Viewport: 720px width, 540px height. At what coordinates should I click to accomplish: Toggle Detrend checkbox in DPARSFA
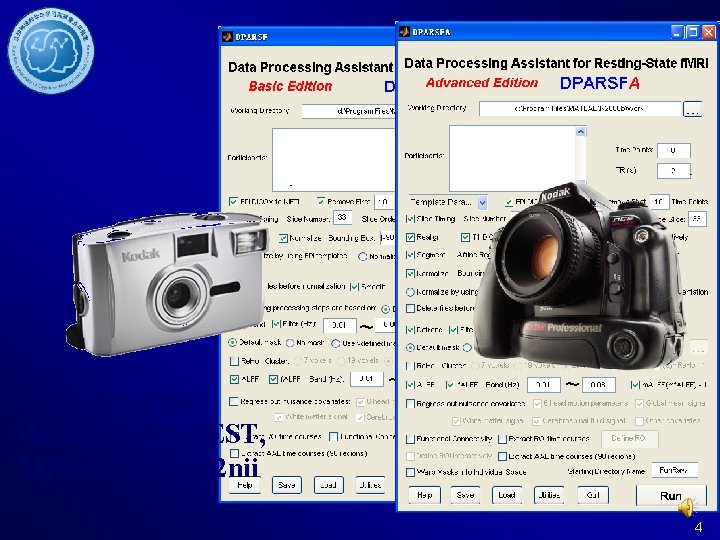coord(410,330)
